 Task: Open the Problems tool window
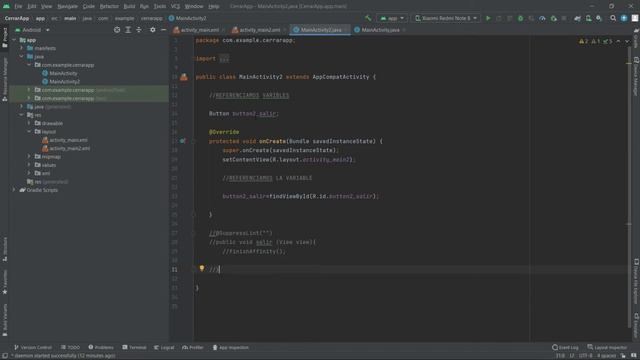(x=101, y=347)
